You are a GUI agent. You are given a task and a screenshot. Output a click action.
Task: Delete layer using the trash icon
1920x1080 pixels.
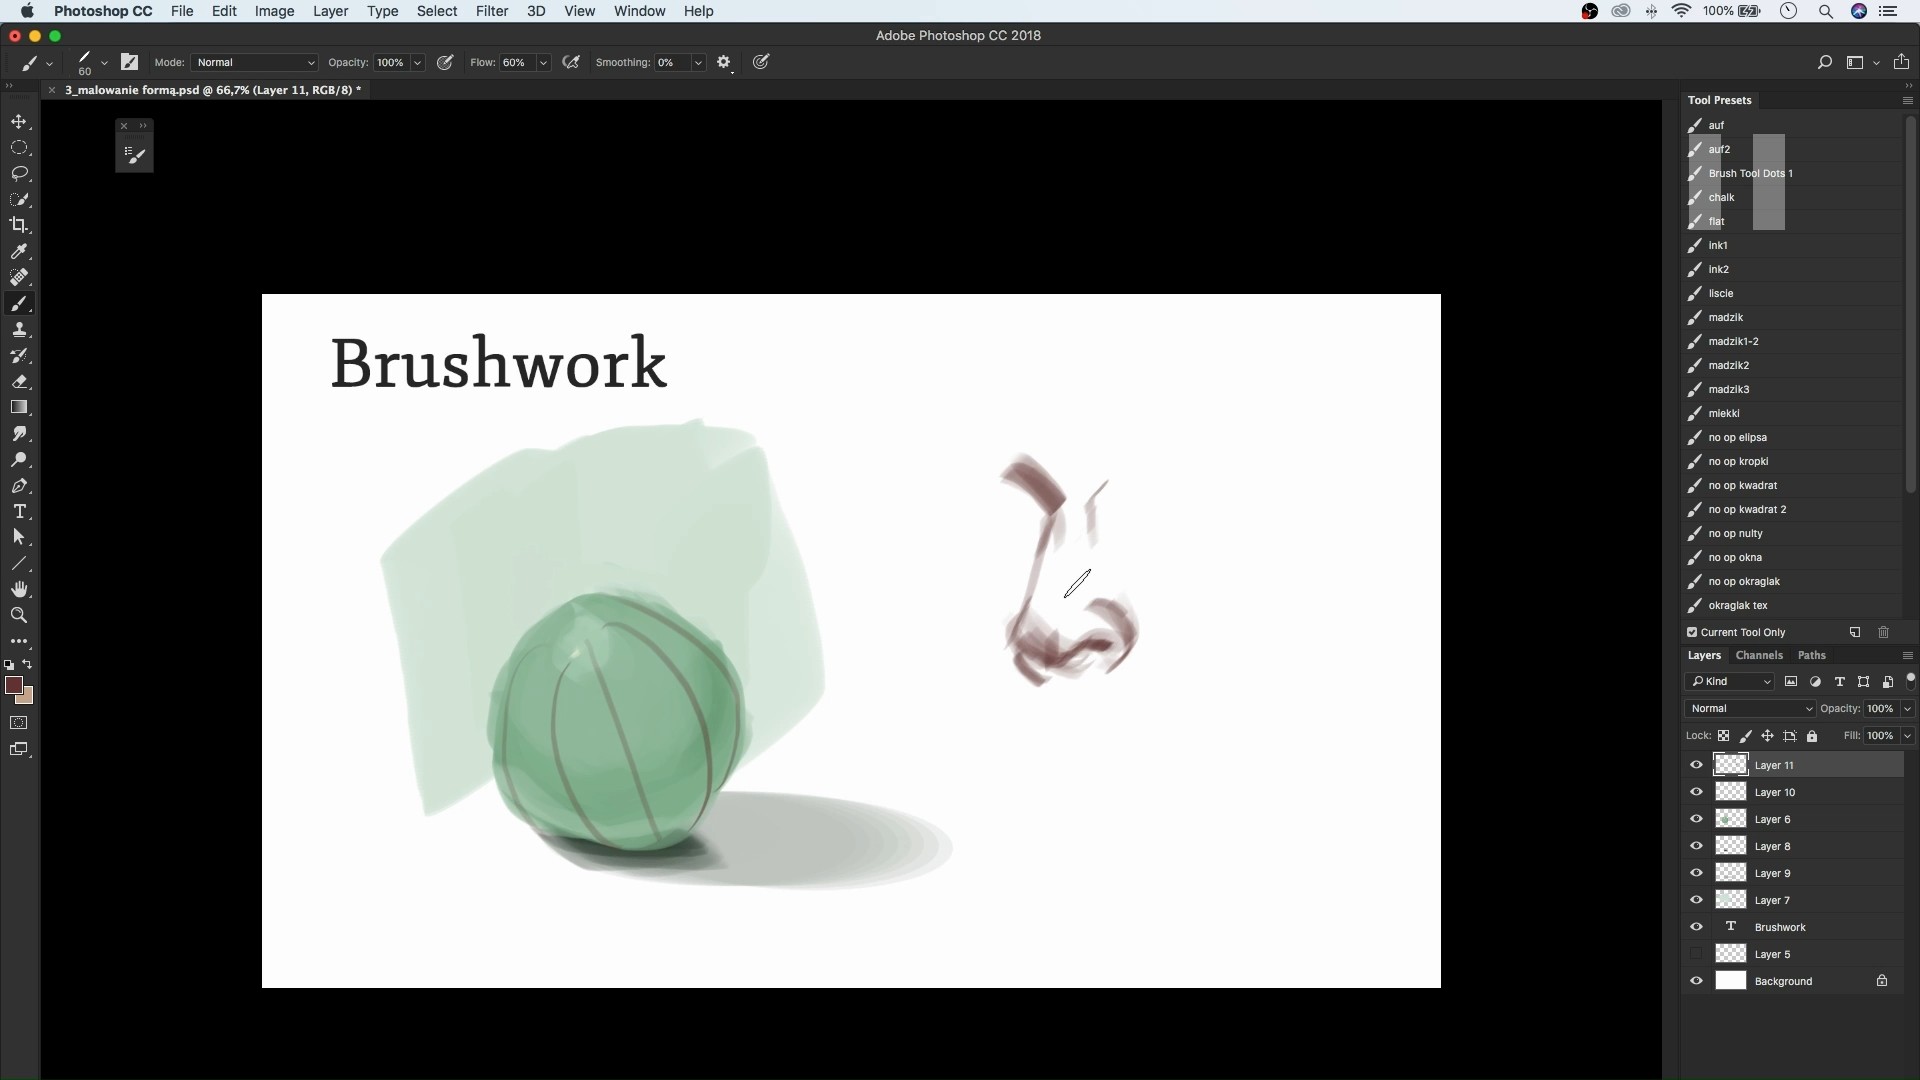coord(1883,632)
